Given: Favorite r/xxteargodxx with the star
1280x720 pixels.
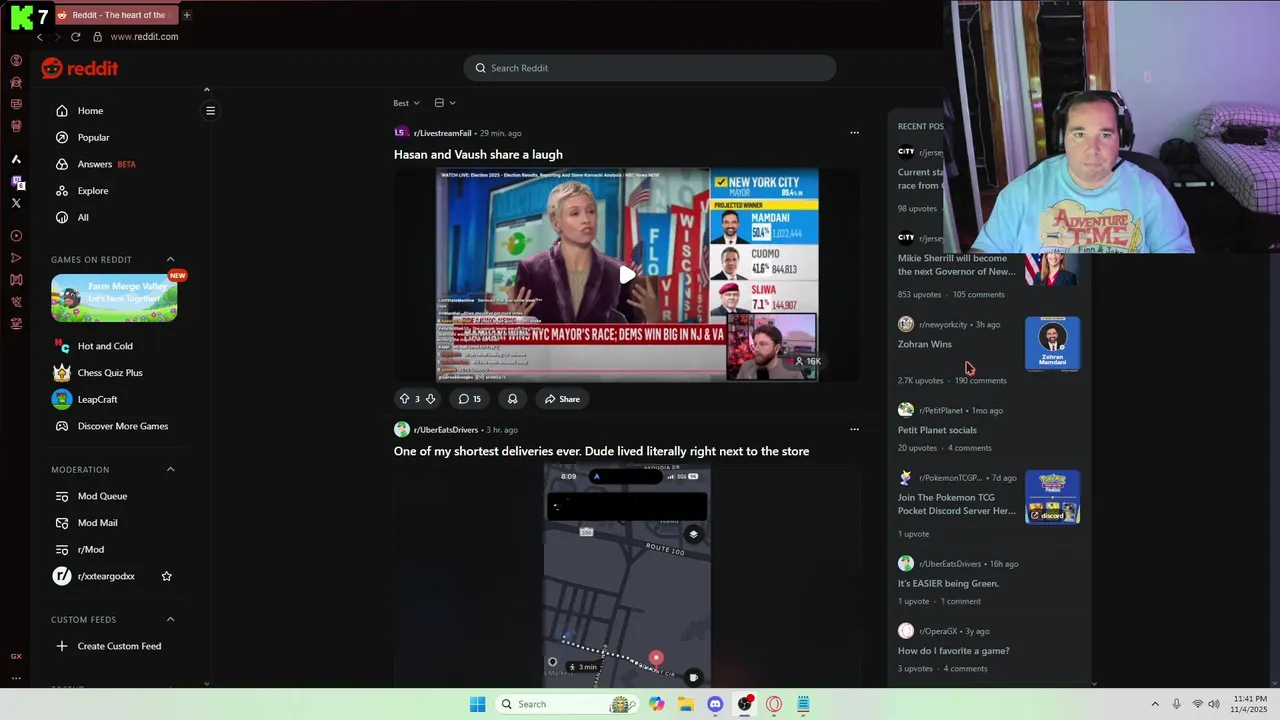Looking at the screenshot, I should tap(167, 576).
